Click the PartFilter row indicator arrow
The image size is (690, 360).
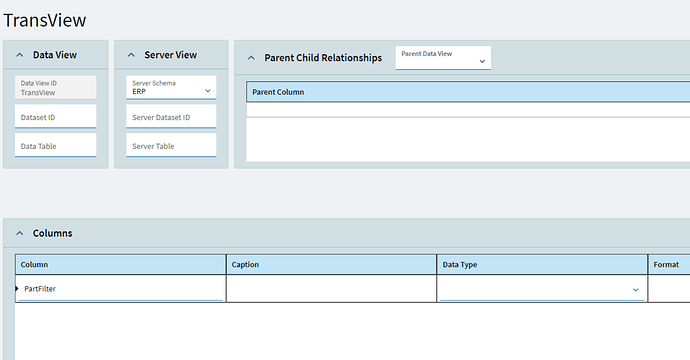(x=17, y=289)
